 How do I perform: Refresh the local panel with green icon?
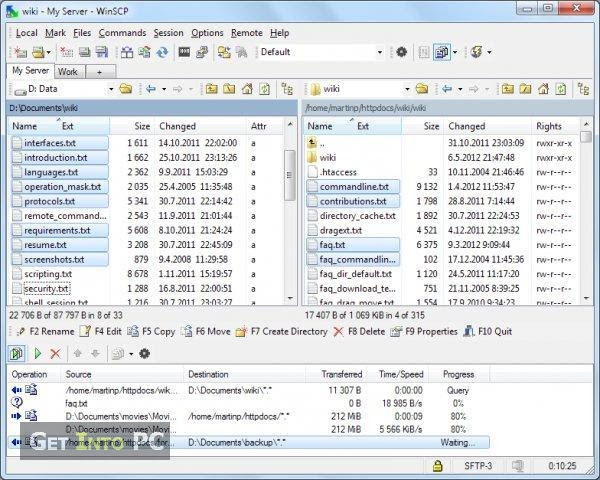point(265,89)
